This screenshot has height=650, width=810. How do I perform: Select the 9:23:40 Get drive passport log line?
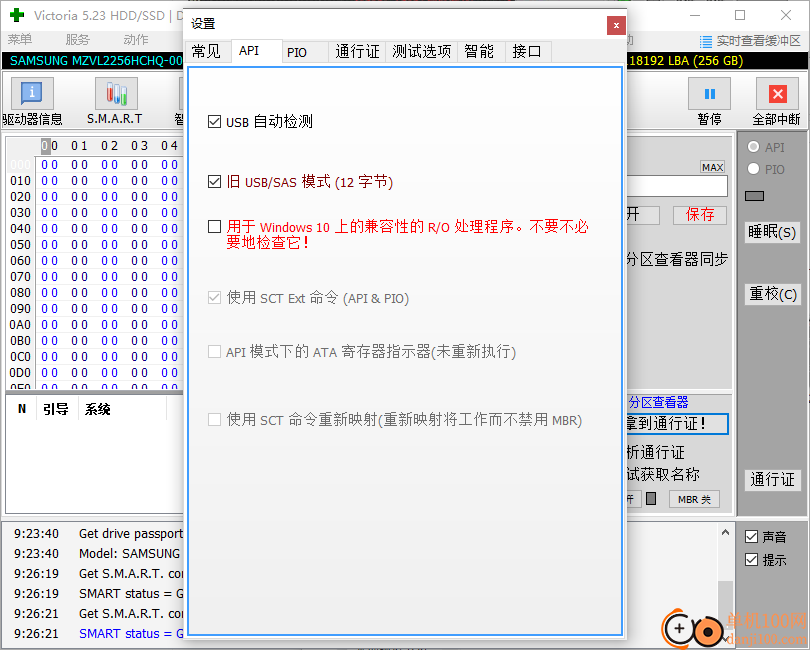98,534
